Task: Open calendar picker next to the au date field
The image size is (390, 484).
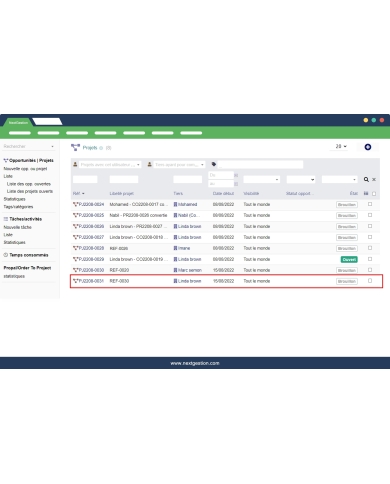Action: click(x=236, y=184)
